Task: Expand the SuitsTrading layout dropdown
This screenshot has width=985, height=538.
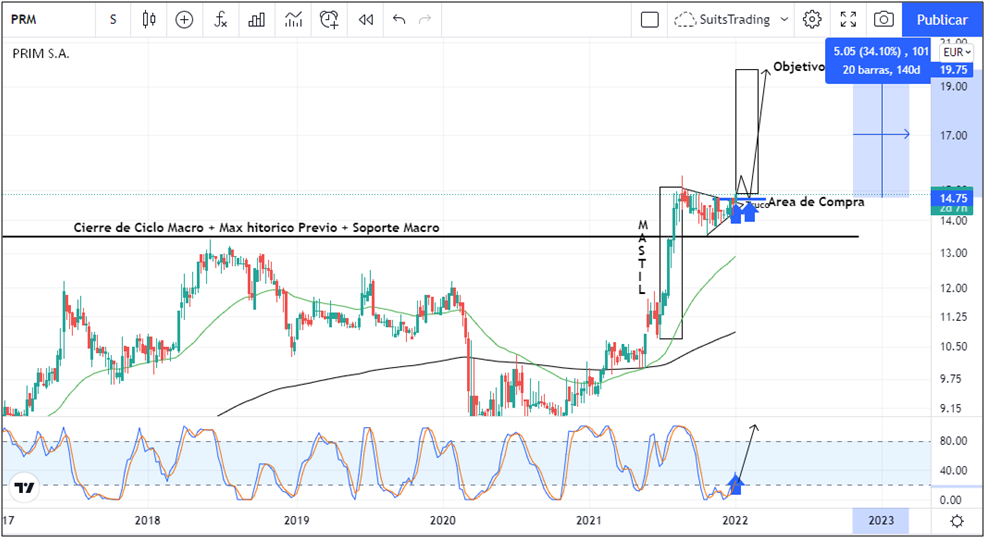Action: click(x=784, y=19)
